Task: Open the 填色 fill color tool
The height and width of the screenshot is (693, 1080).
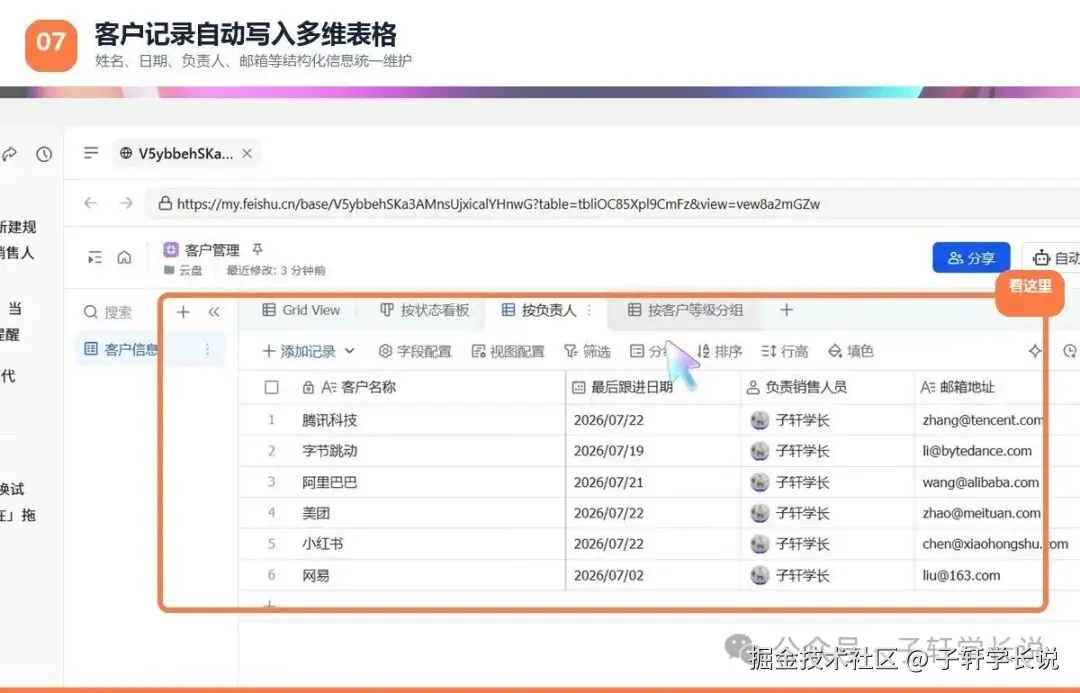Action: point(851,351)
